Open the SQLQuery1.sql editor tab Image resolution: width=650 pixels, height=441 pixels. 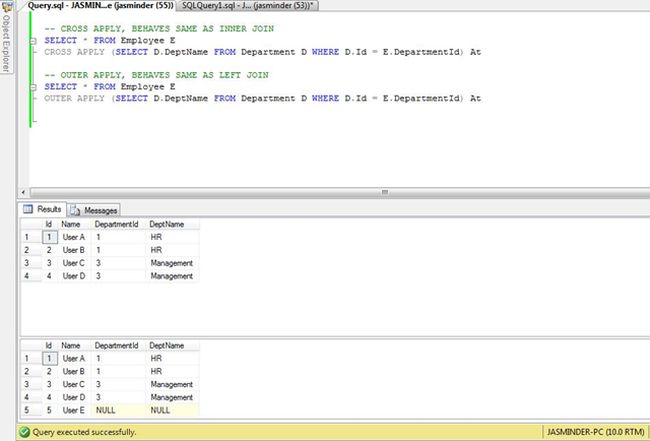coord(245,6)
